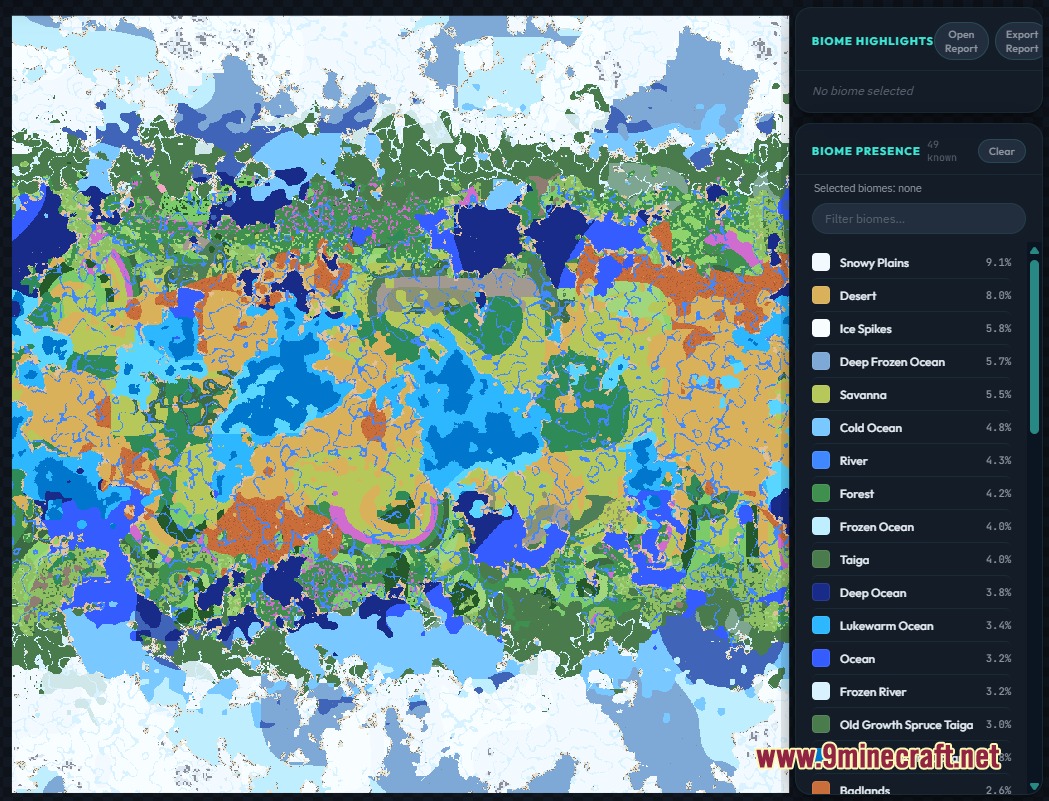
Task: Select the Taiga color swatch
Action: pos(821,559)
